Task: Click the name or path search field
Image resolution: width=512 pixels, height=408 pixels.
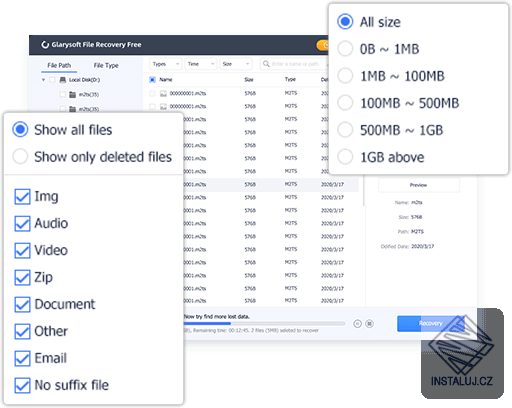Action: pyautogui.click(x=293, y=64)
